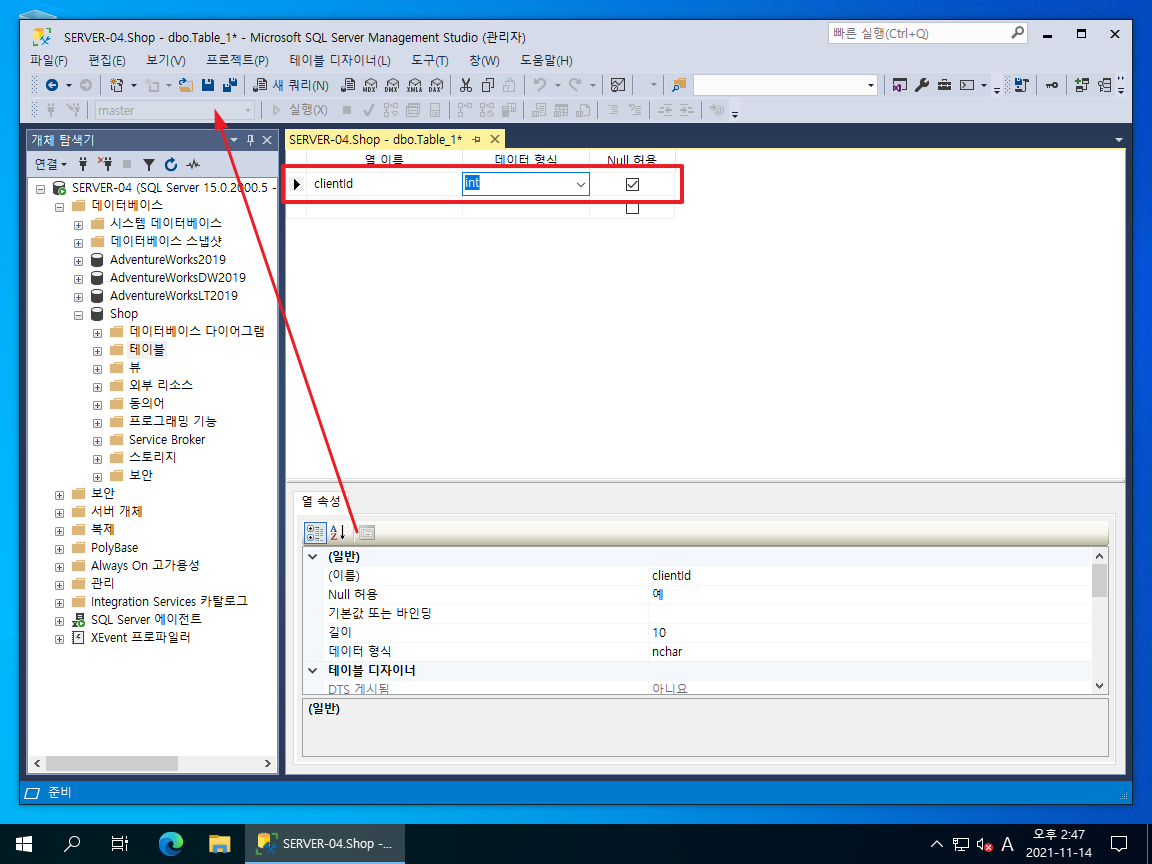The height and width of the screenshot is (864, 1152).
Task: Open the 연결 dropdown in Object Explorer
Action: coord(51,164)
